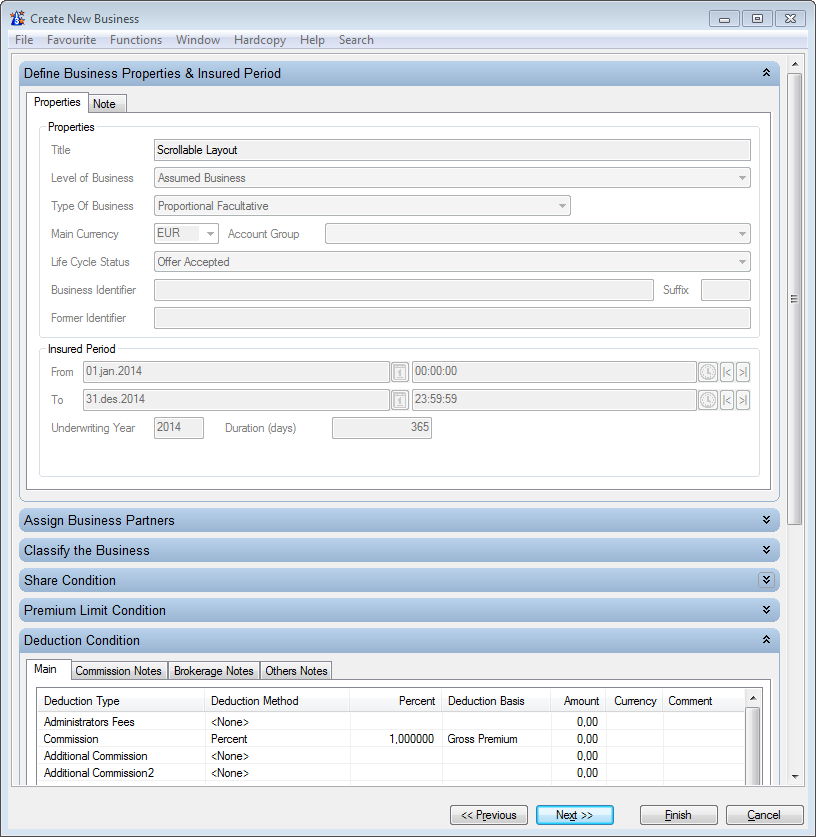The image size is (816, 837).
Task: Click the Next button
Action: coord(574,814)
